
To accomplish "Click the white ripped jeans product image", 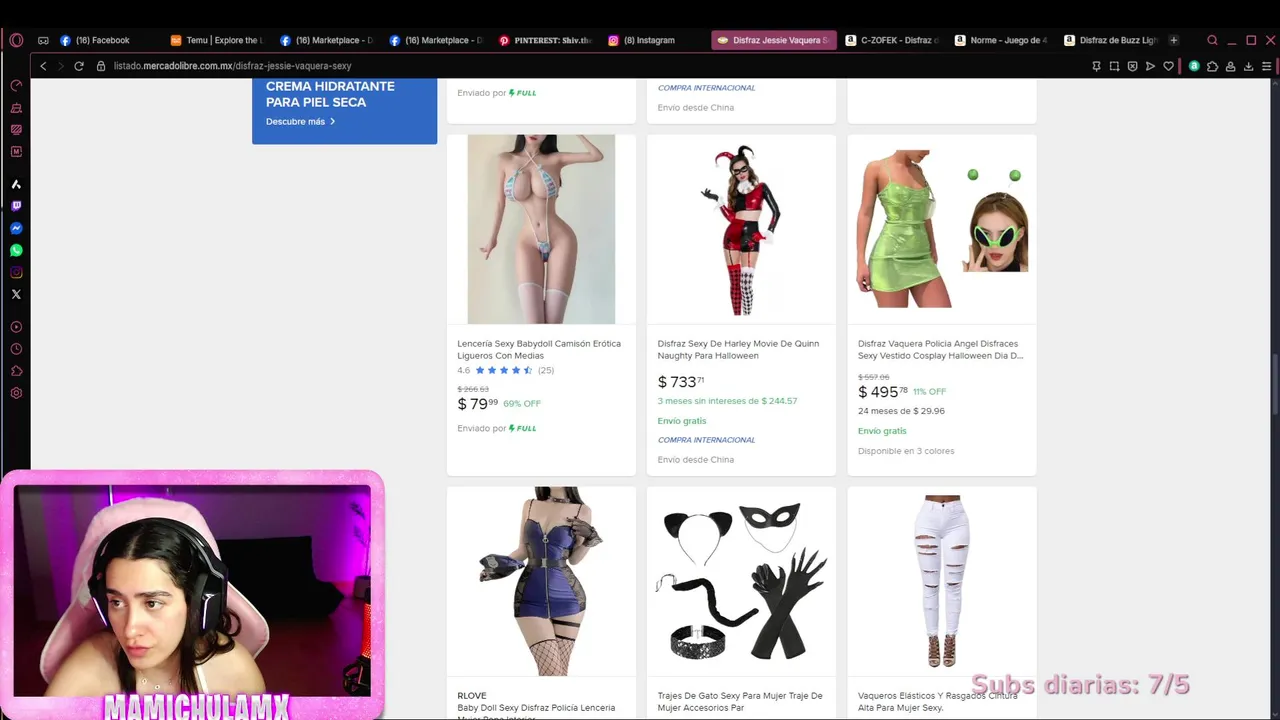I will (942, 581).
